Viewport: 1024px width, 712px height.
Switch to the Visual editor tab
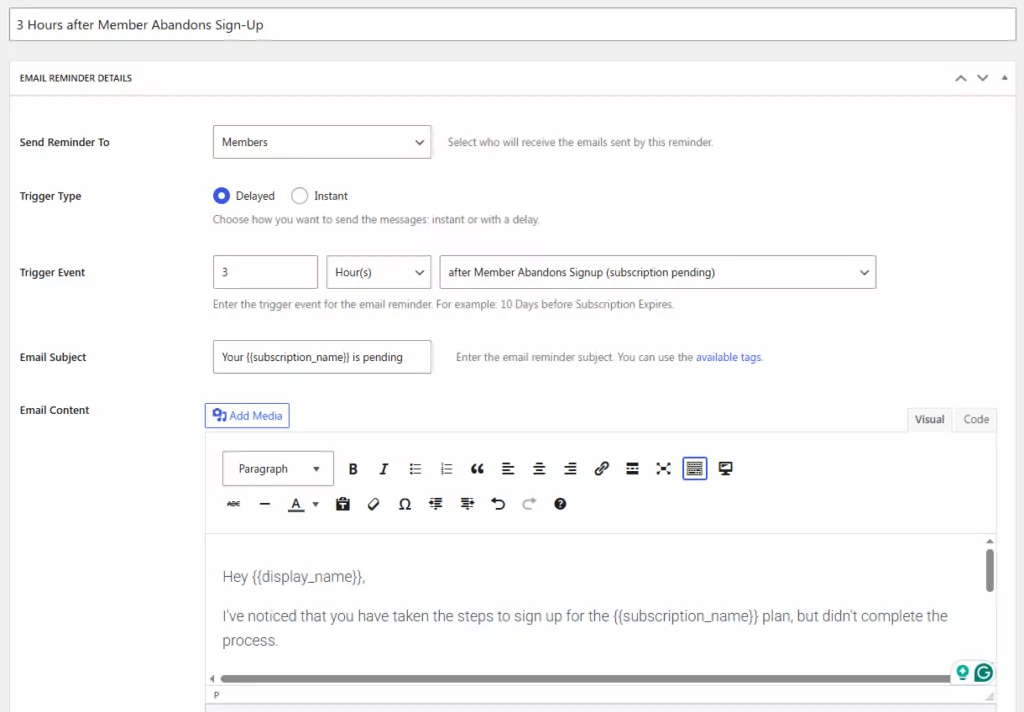929,419
